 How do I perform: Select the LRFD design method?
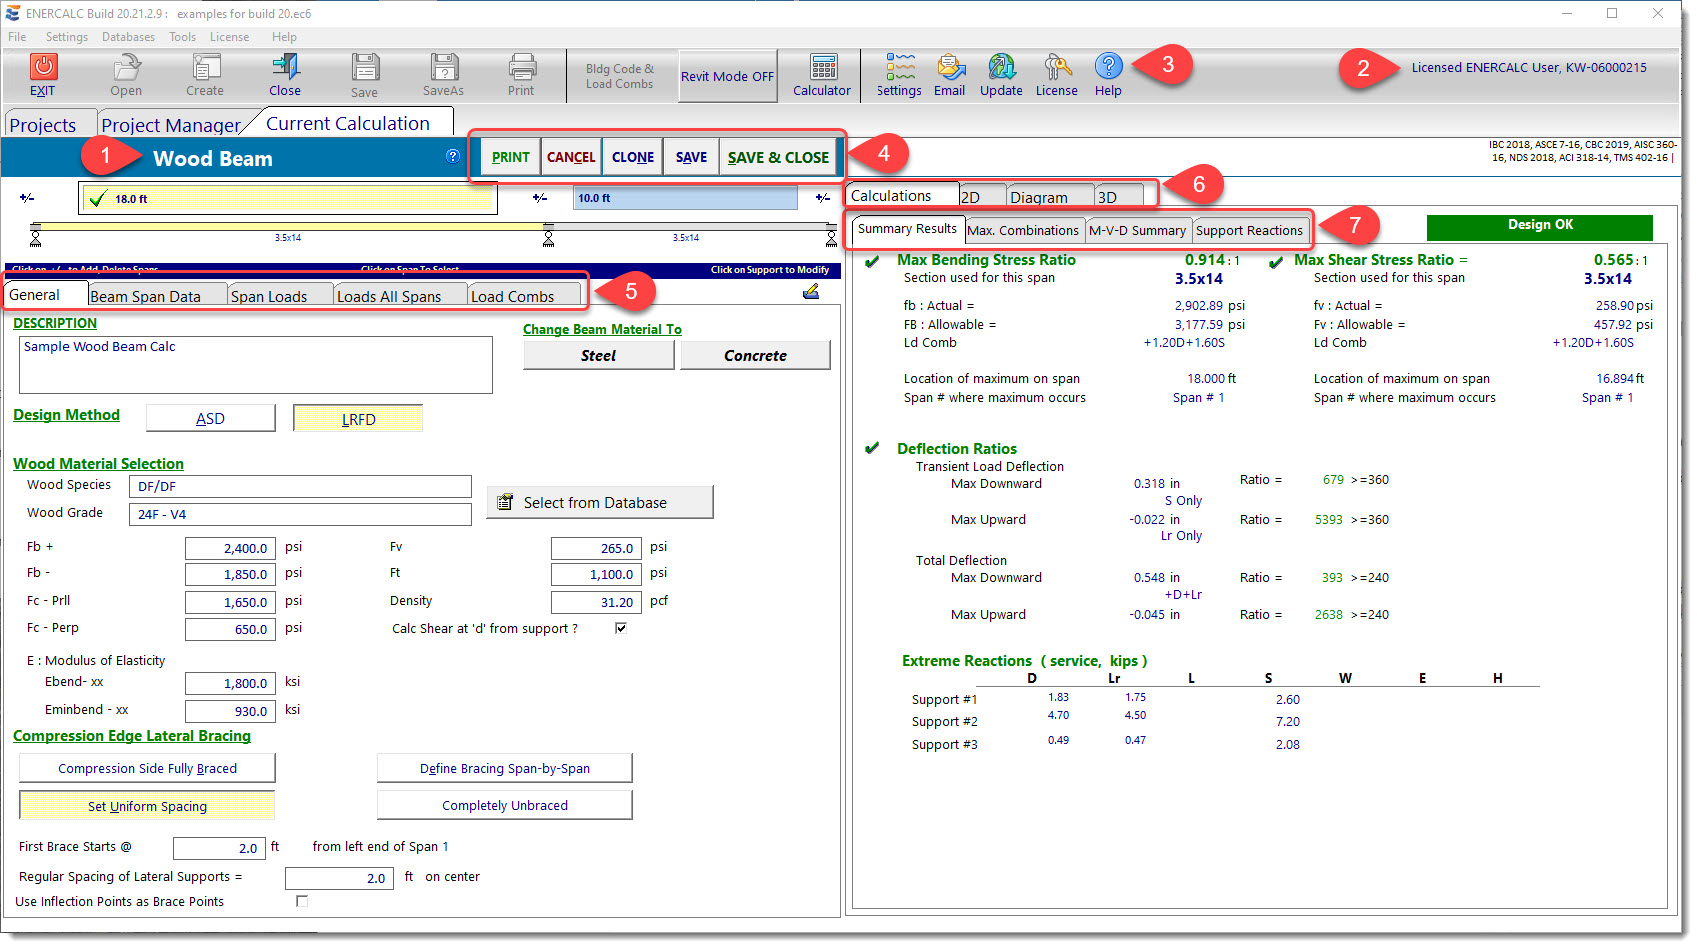(358, 419)
